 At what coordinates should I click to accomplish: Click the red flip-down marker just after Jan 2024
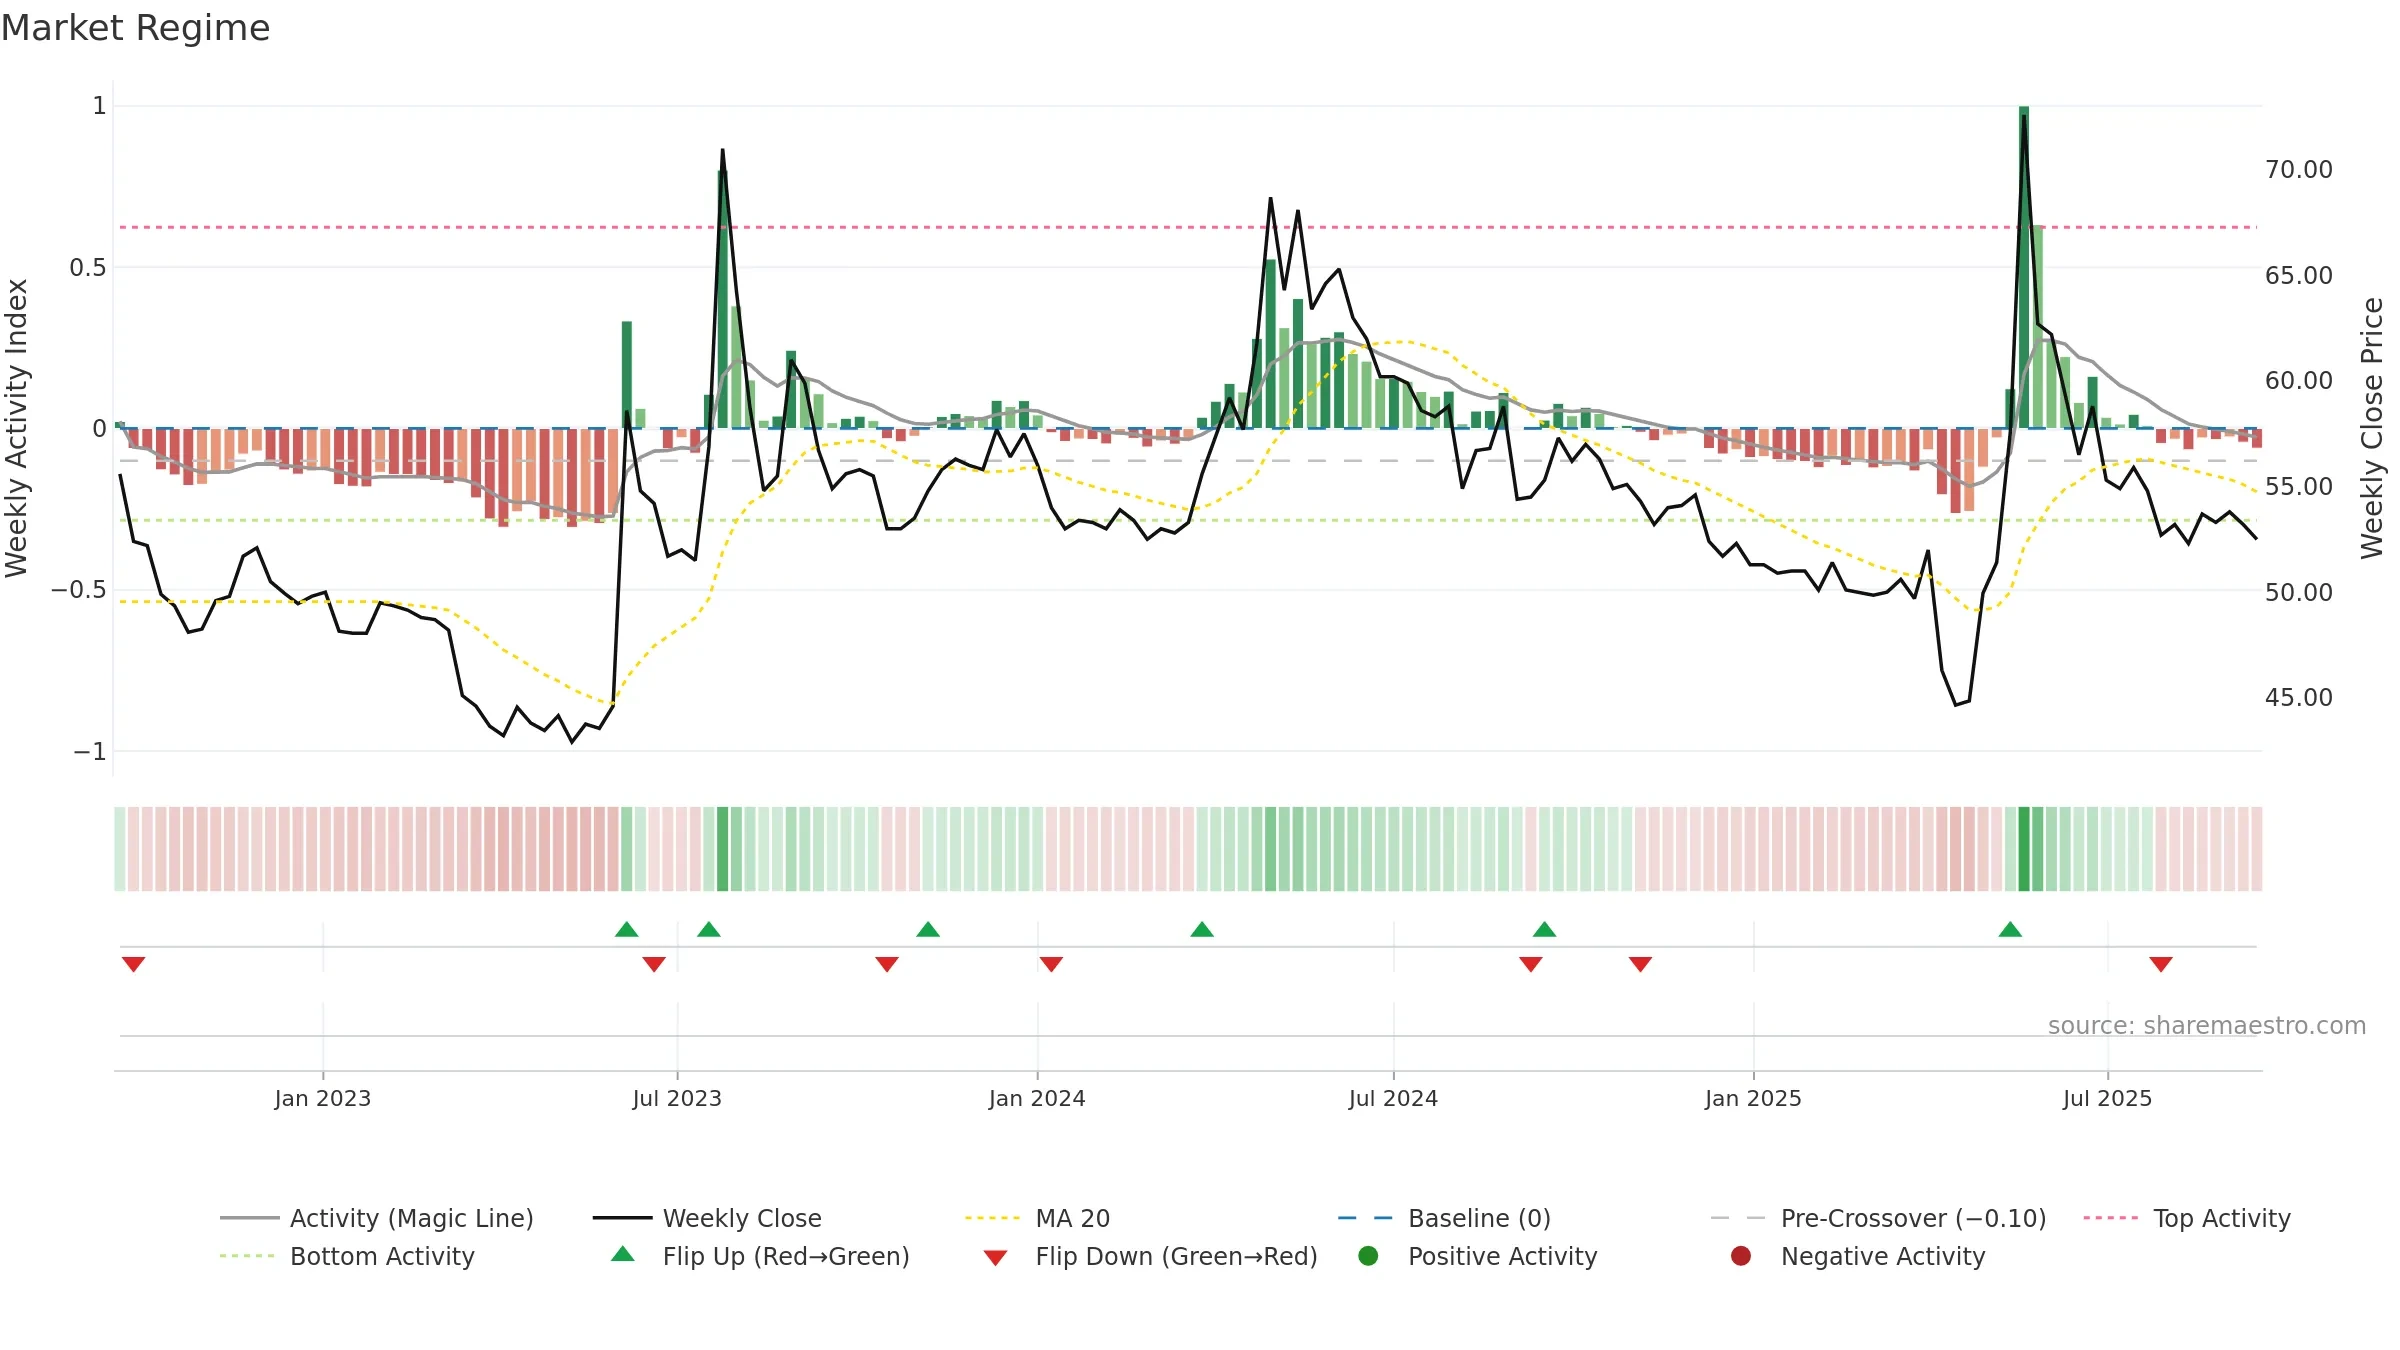coord(1051,964)
